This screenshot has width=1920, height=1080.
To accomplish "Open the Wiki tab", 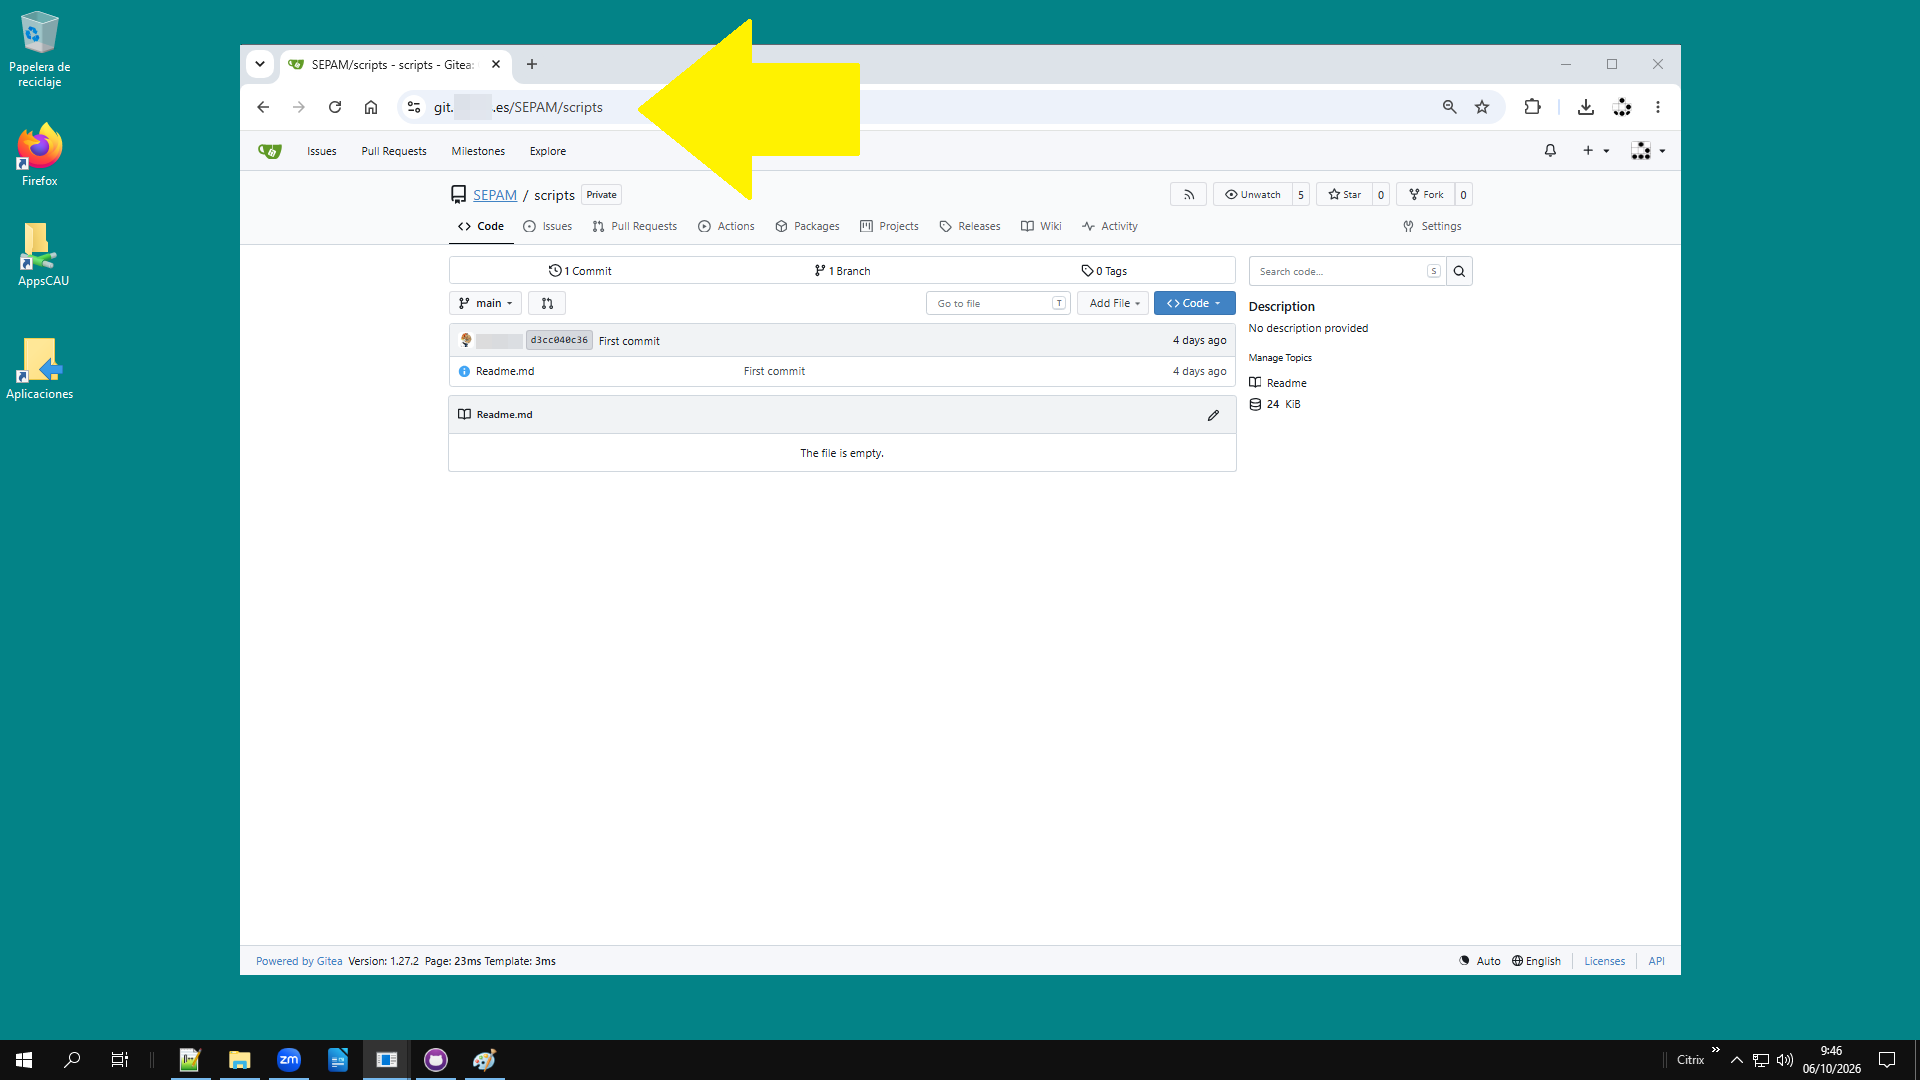I will point(1041,227).
